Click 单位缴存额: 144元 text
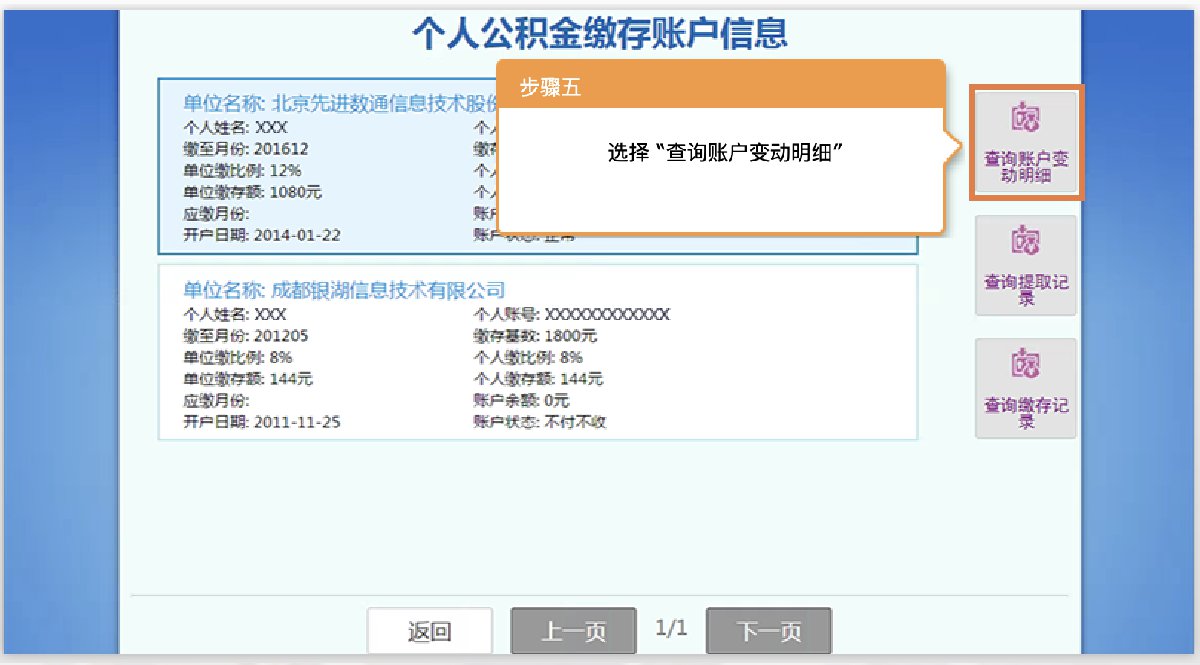This screenshot has height=665, width=1200. [248, 379]
